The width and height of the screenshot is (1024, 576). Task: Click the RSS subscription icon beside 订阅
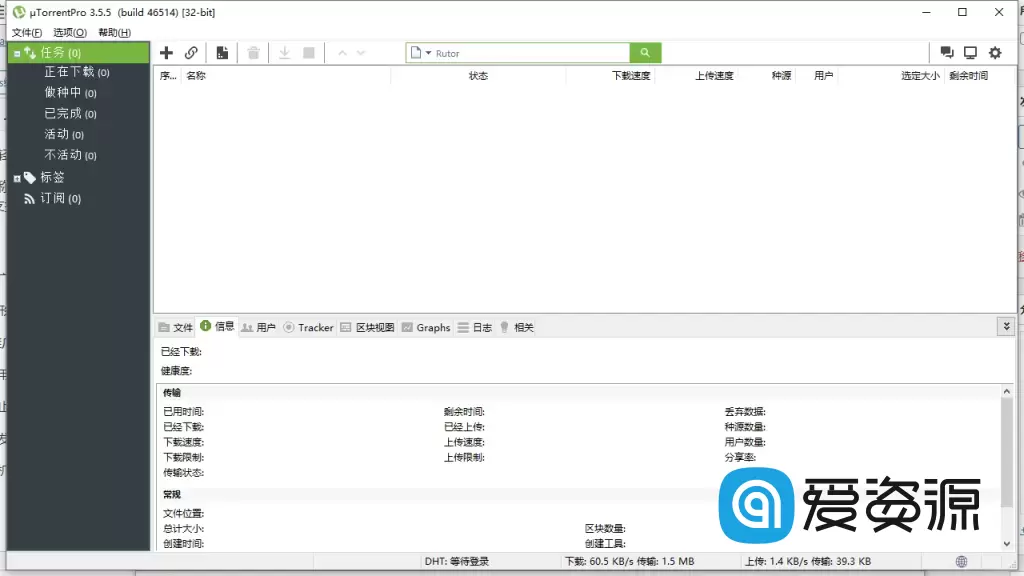point(31,198)
